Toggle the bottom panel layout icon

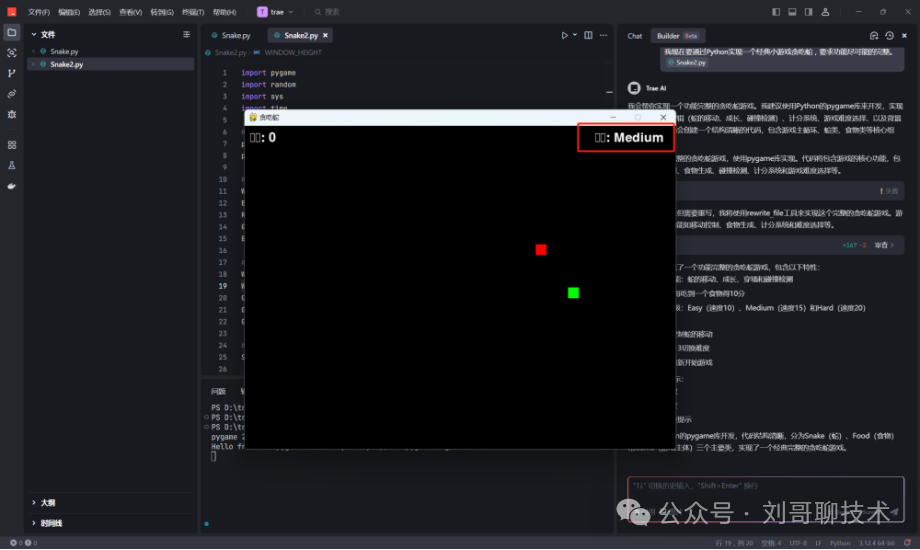tap(792, 12)
